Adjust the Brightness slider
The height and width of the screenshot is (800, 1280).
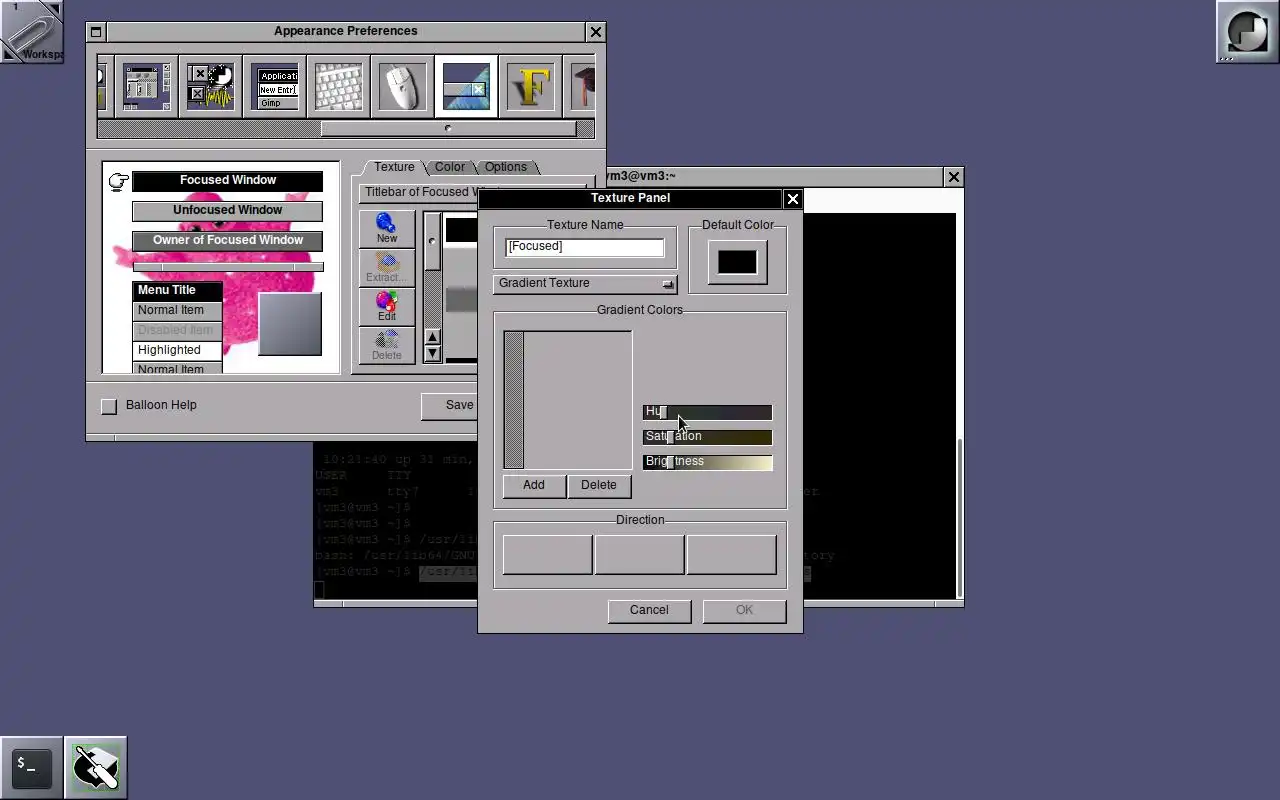click(x=707, y=462)
